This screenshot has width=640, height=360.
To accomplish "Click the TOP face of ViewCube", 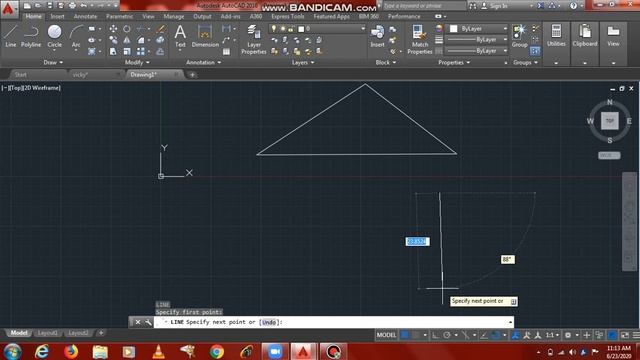I will (x=609, y=121).
